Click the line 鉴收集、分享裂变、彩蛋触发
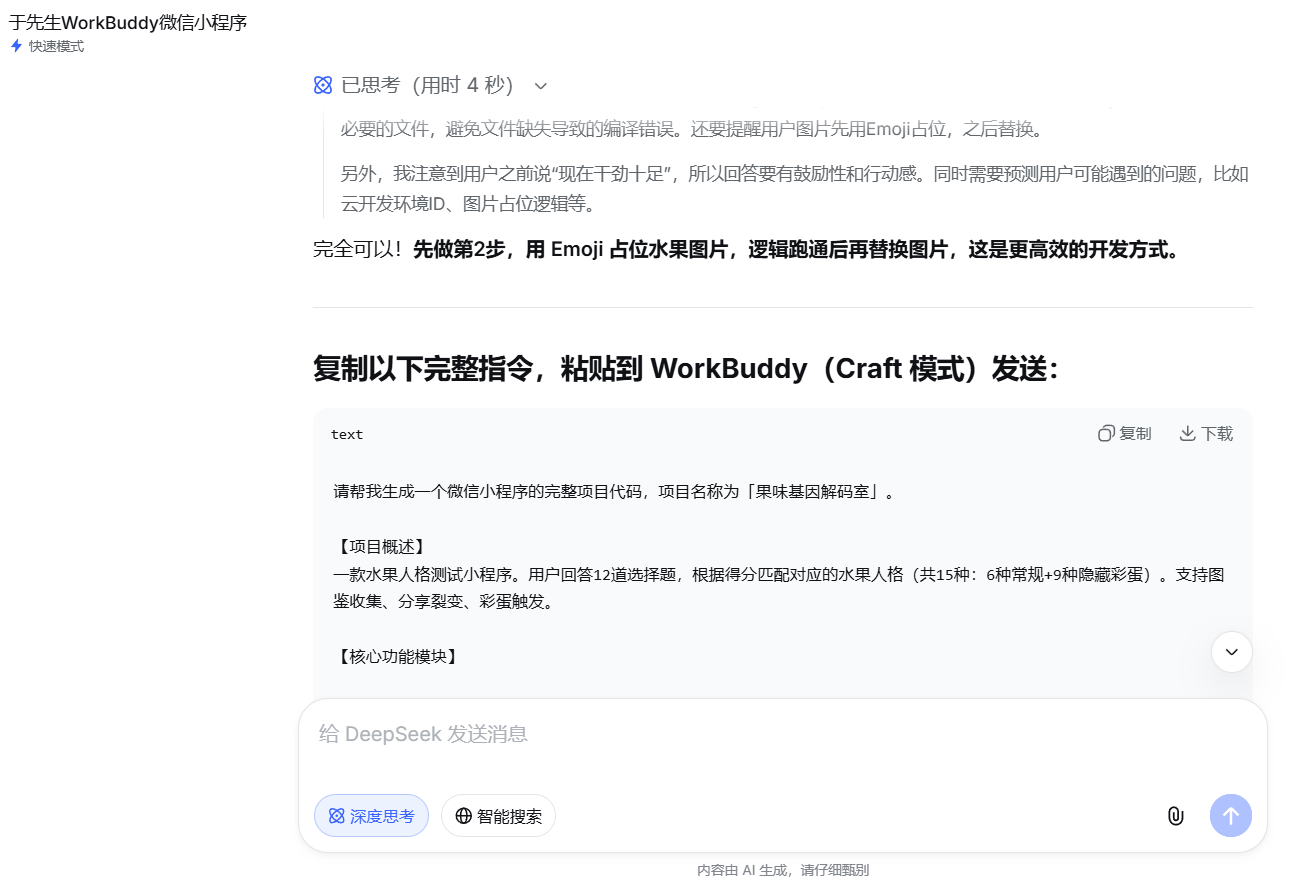Screen dimensions: 1294x880 click(x=444, y=602)
